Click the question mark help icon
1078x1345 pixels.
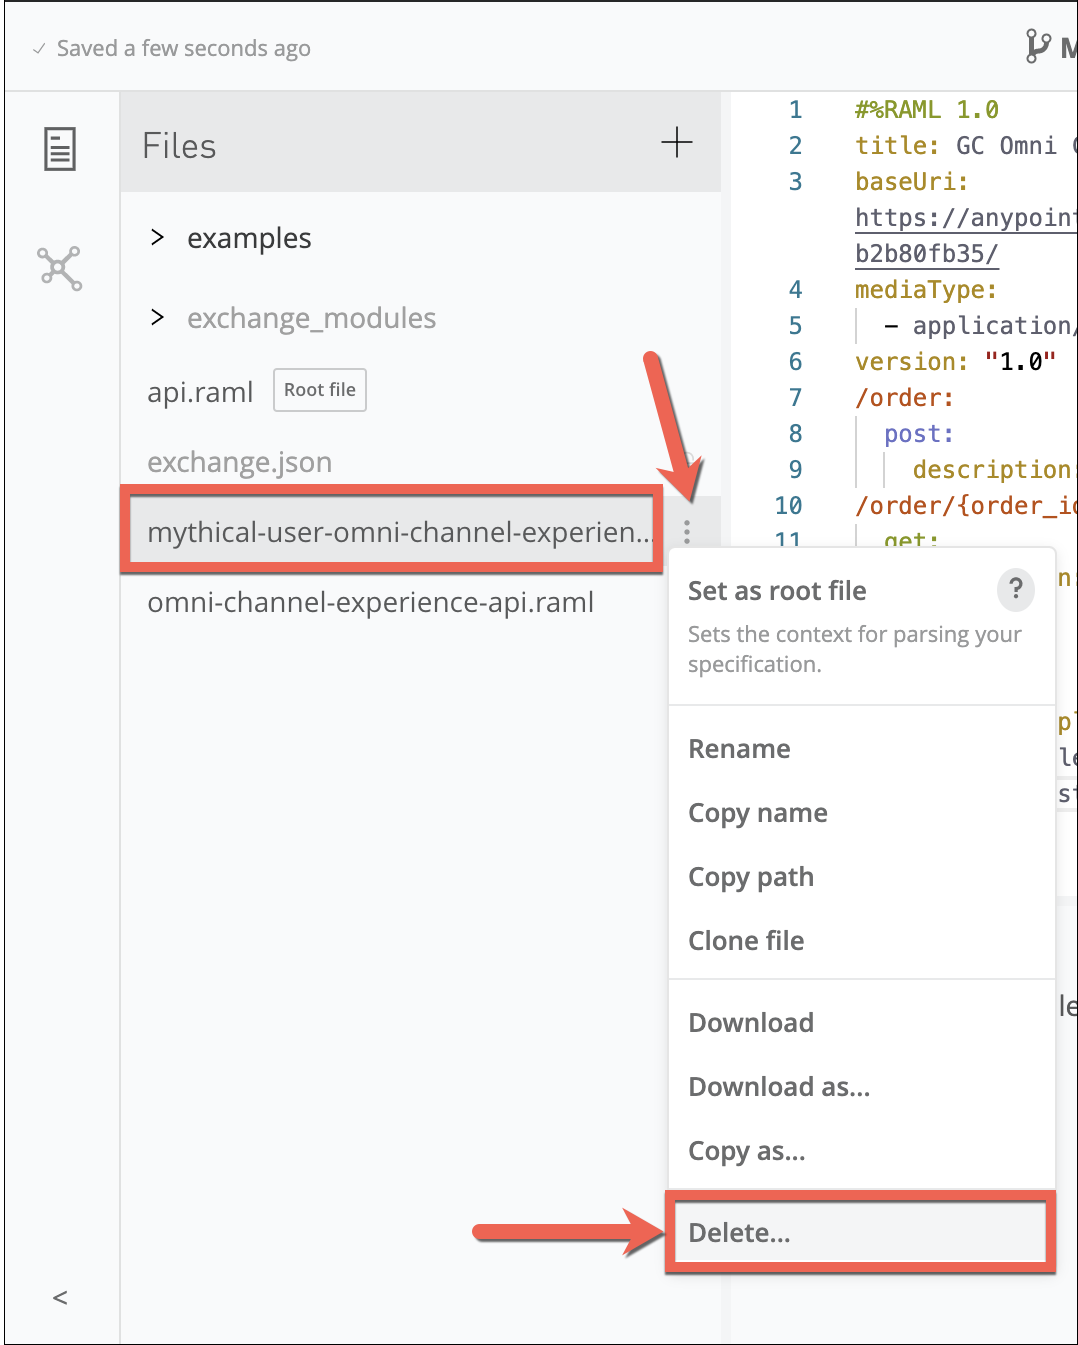point(1015,589)
